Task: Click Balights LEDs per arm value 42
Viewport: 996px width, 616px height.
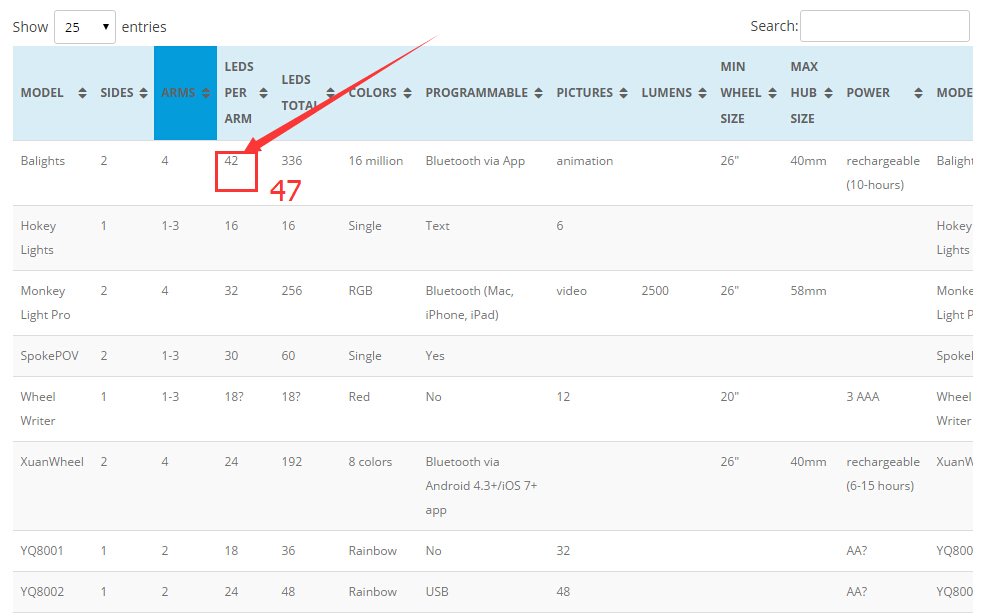Action: click(x=231, y=161)
